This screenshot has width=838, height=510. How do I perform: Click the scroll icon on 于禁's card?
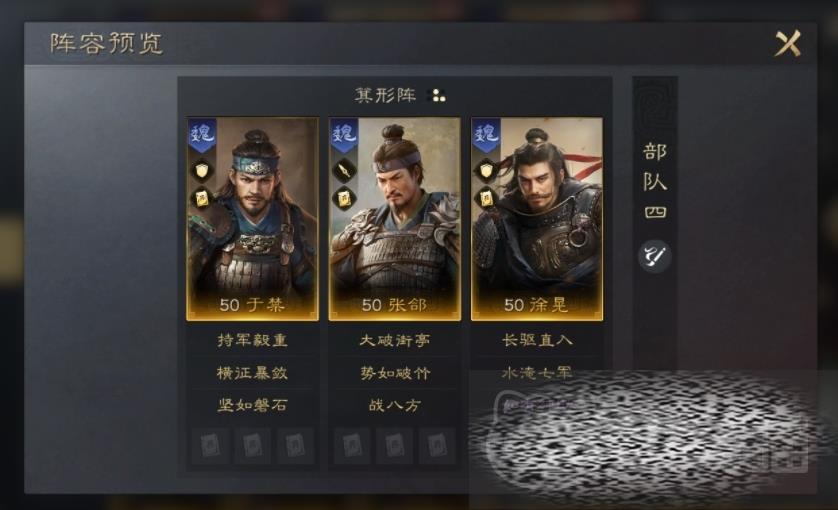(202, 199)
